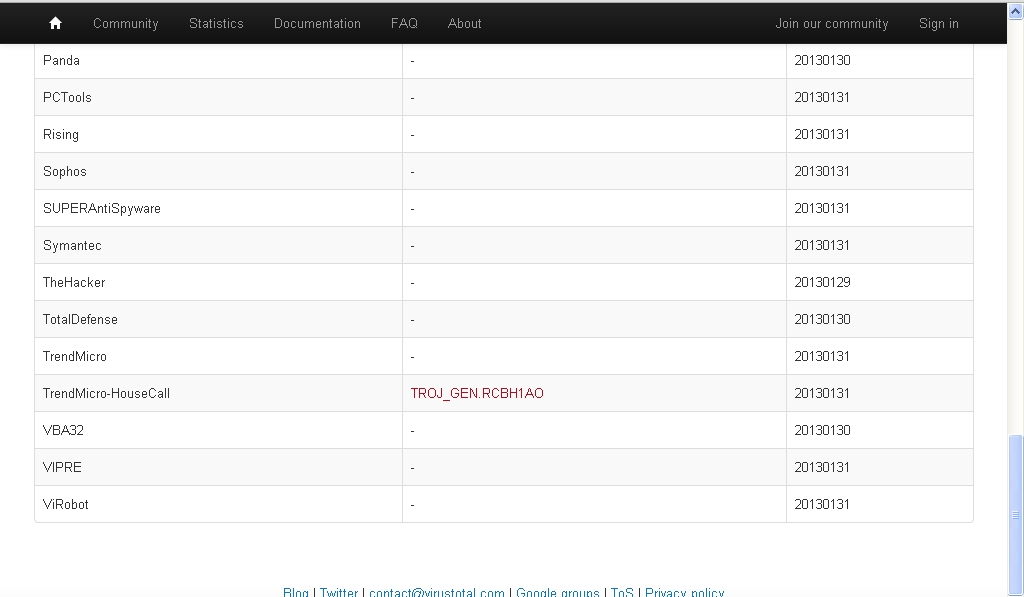The width and height of the screenshot is (1024, 597).
Task: Click Join our community
Action: tap(831, 24)
